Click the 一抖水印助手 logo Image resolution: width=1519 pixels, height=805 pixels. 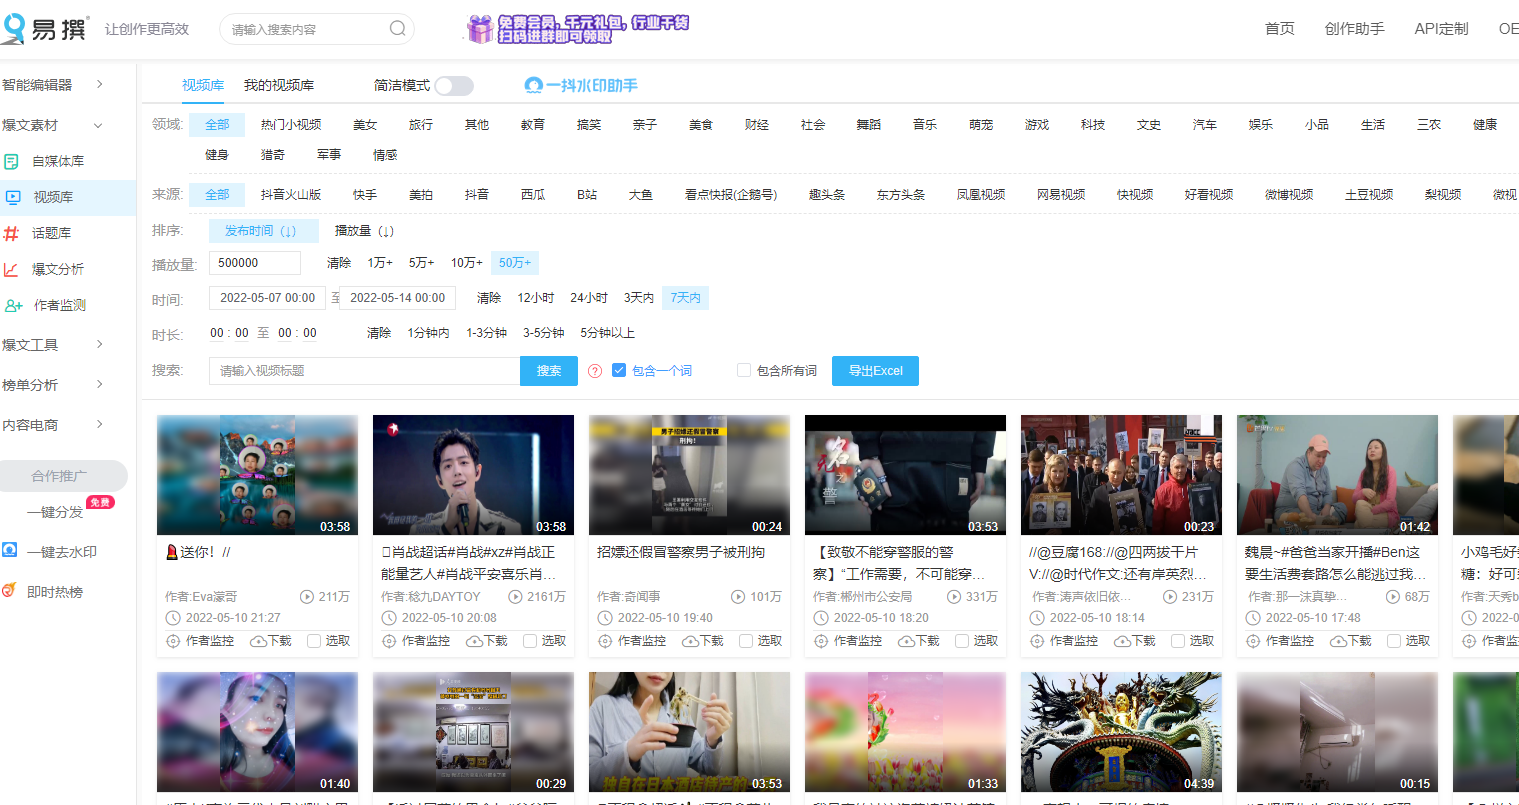click(x=581, y=86)
